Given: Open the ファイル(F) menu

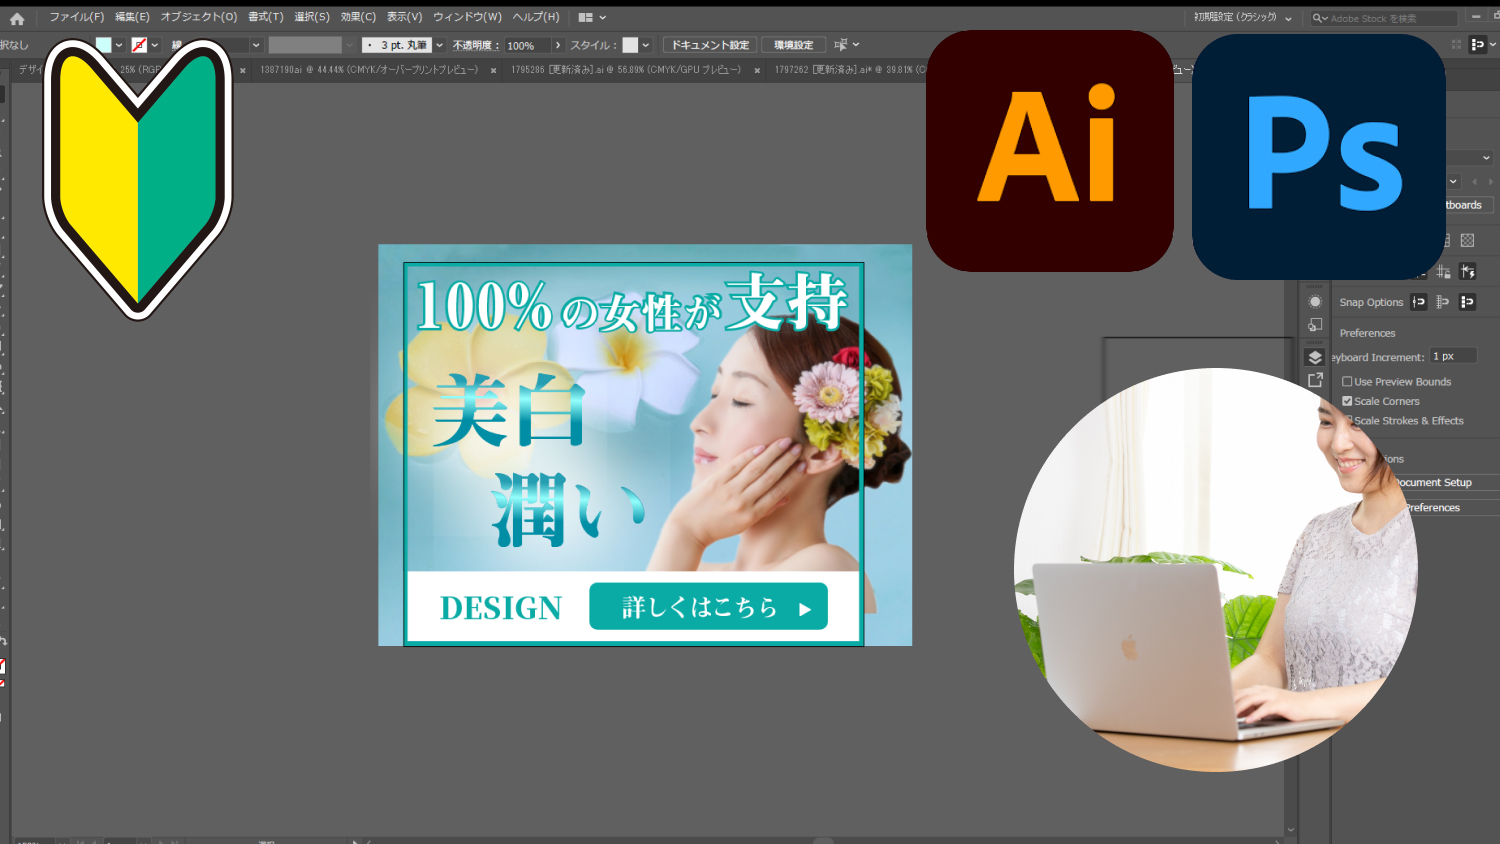Looking at the screenshot, I should [x=76, y=17].
